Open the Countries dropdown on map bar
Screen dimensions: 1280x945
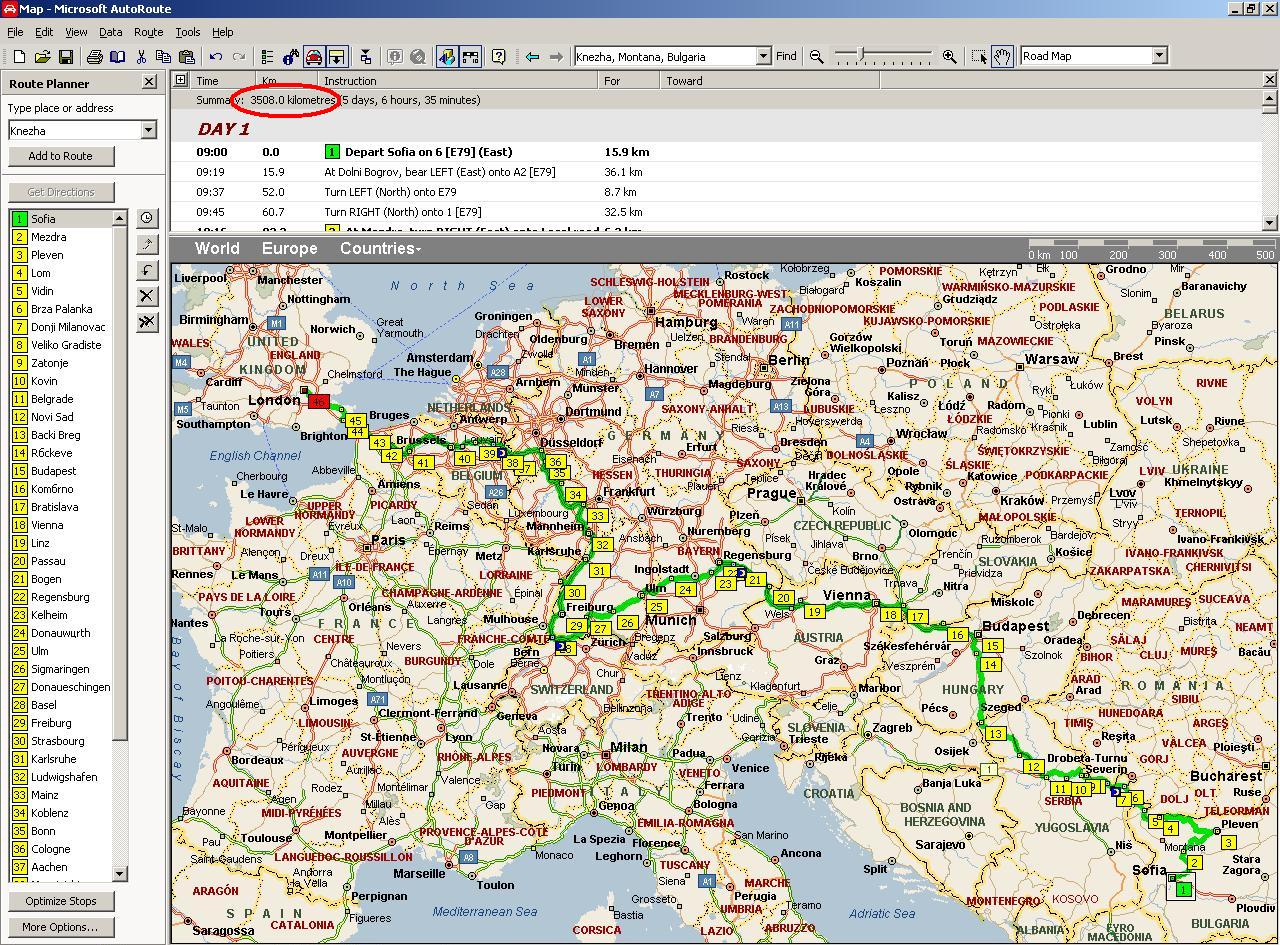[380, 249]
